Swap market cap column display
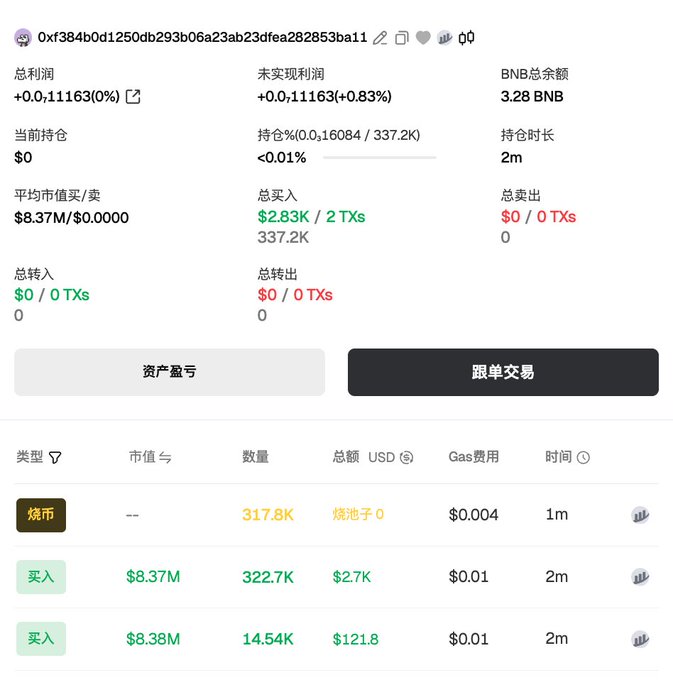Screen dimensions: 673x680 (165, 457)
